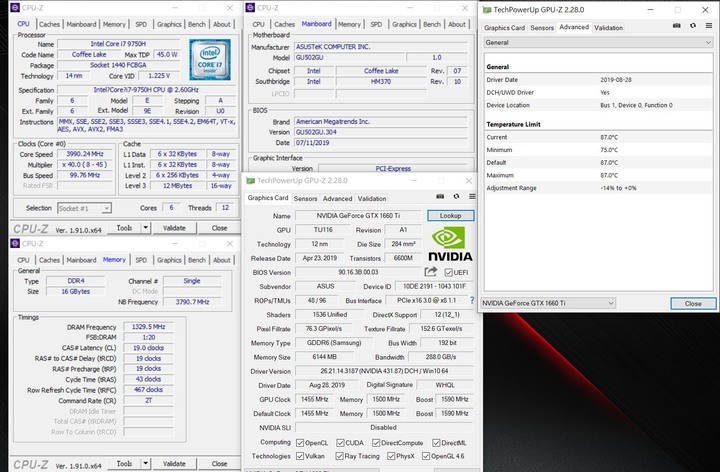Click the Threads count value 12
720x472 pixels.
pos(225,208)
